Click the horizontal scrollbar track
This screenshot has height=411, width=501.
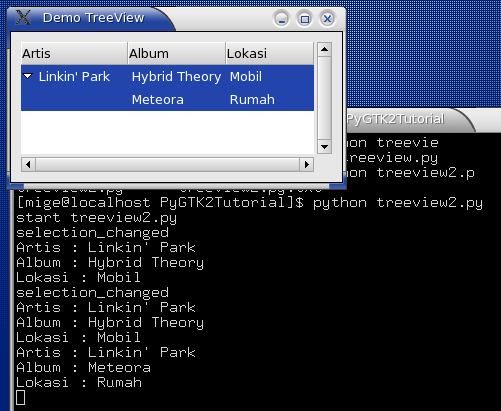point(167,164)
